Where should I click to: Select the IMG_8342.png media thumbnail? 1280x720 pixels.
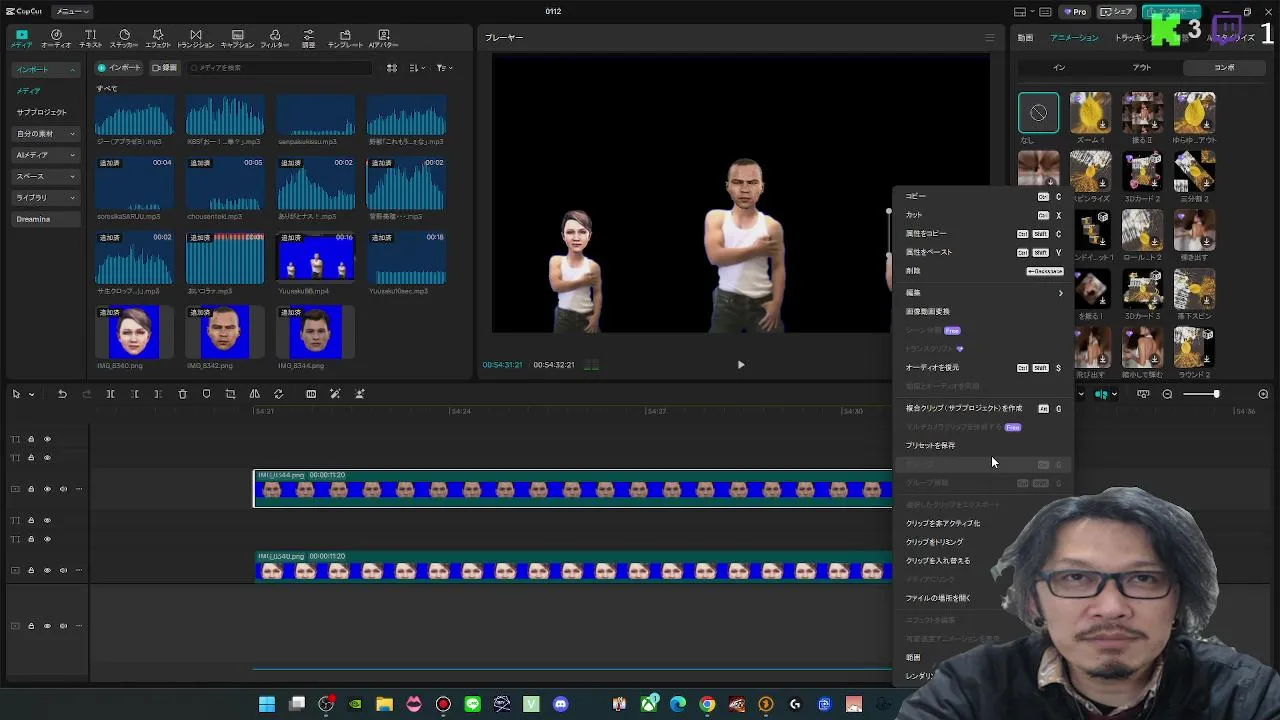coord(225,332)
